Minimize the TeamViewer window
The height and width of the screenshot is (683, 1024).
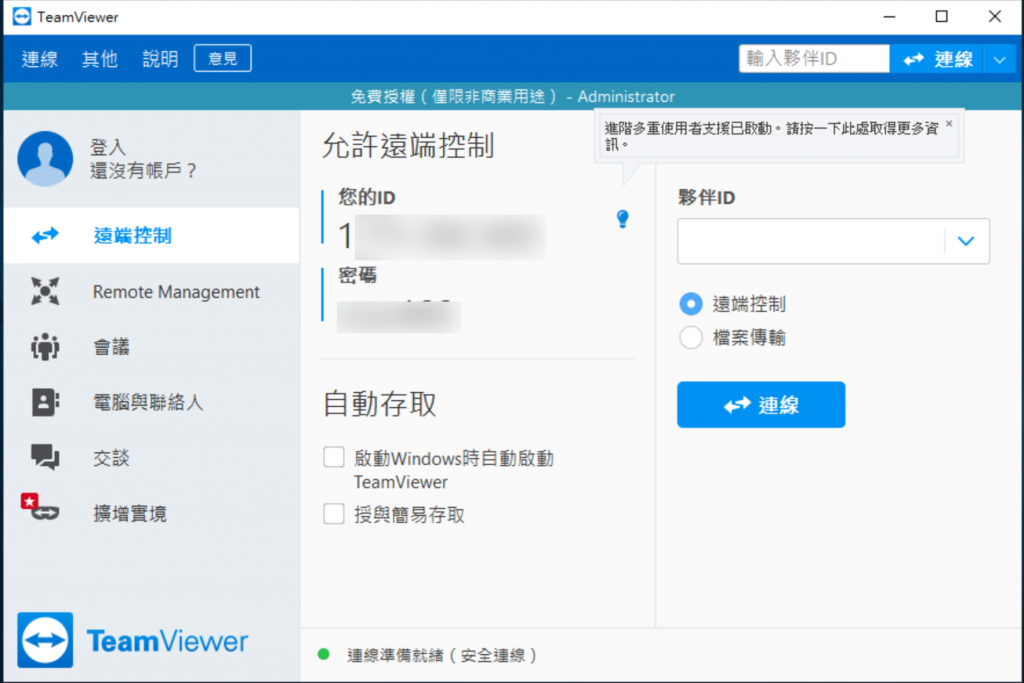(x=889, y=16)
